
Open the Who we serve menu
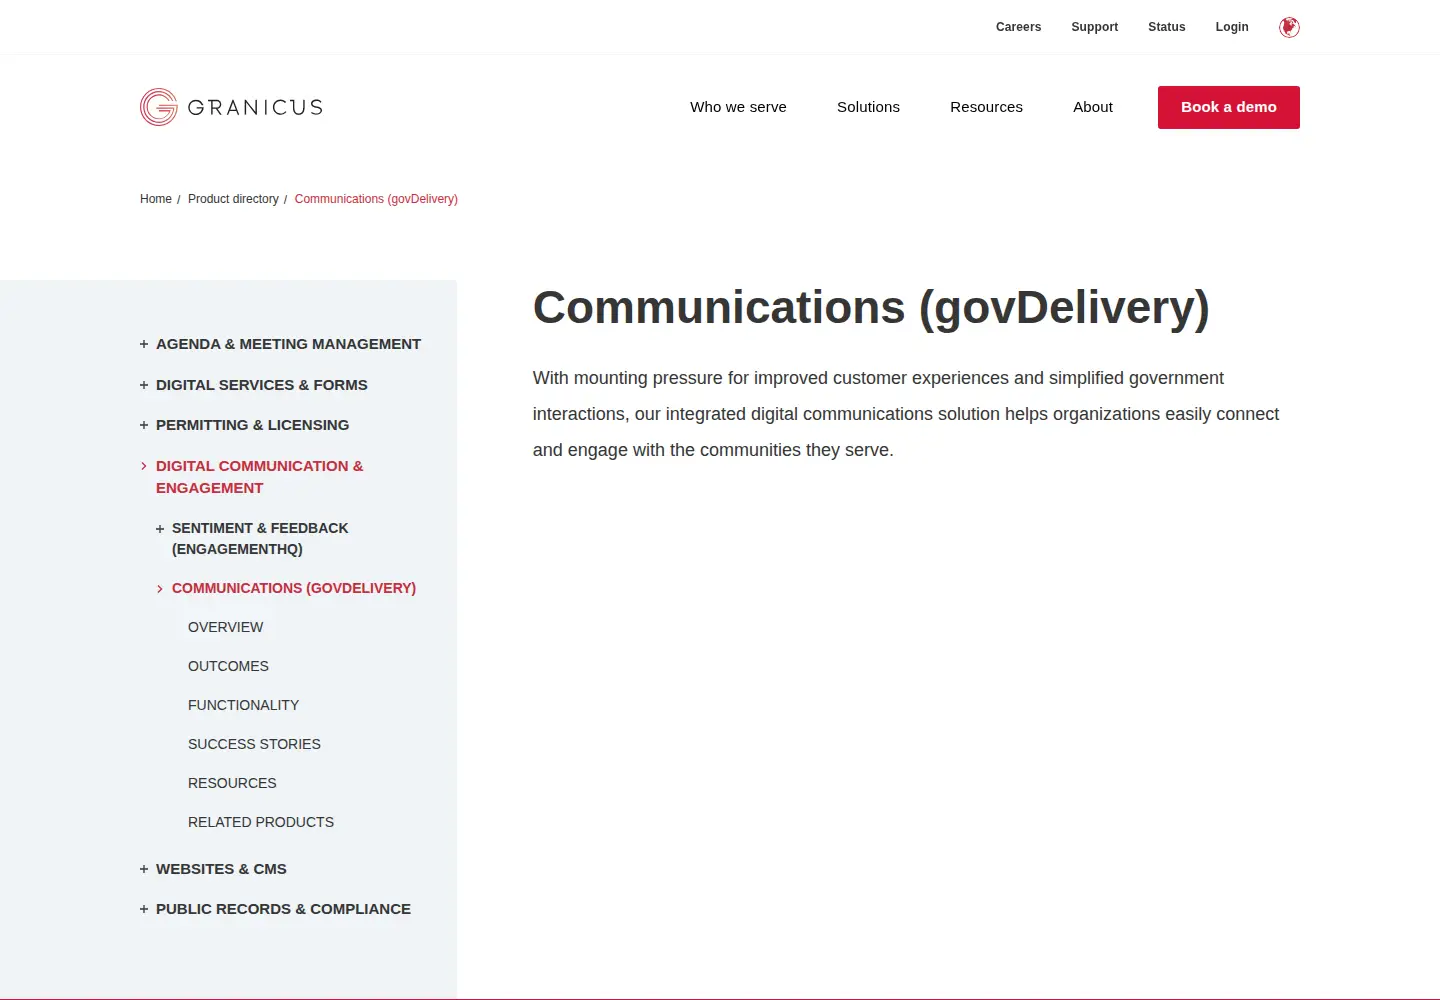point(738,107)
